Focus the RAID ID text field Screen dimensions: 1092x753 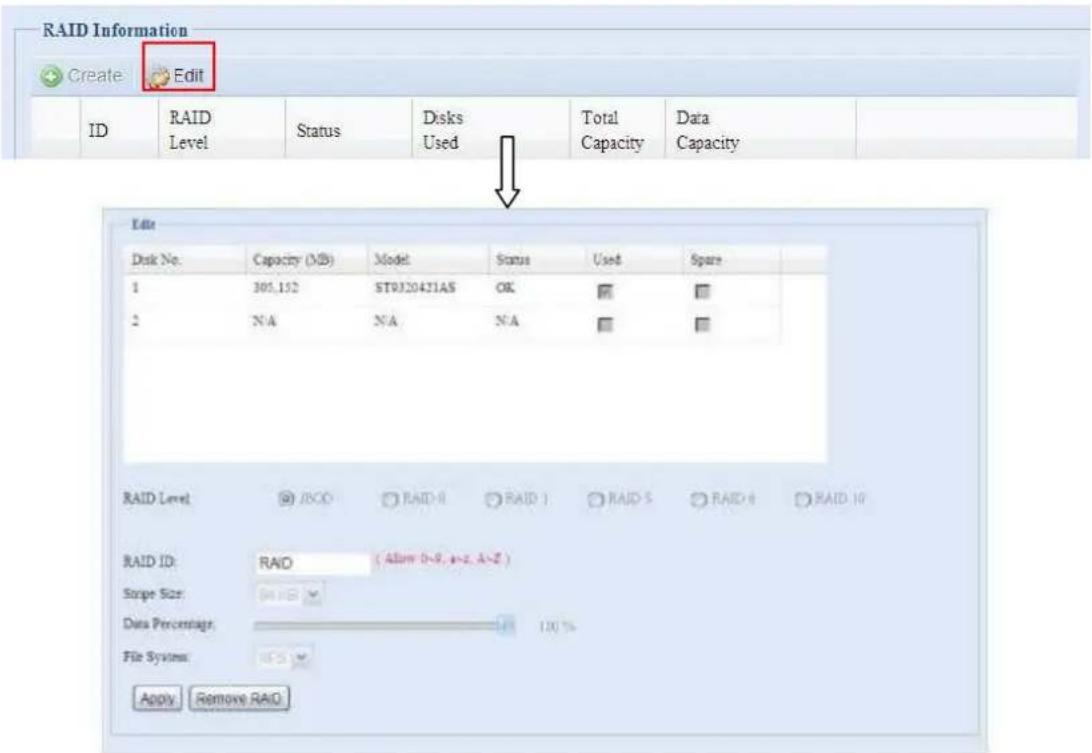tap(312, 563)
